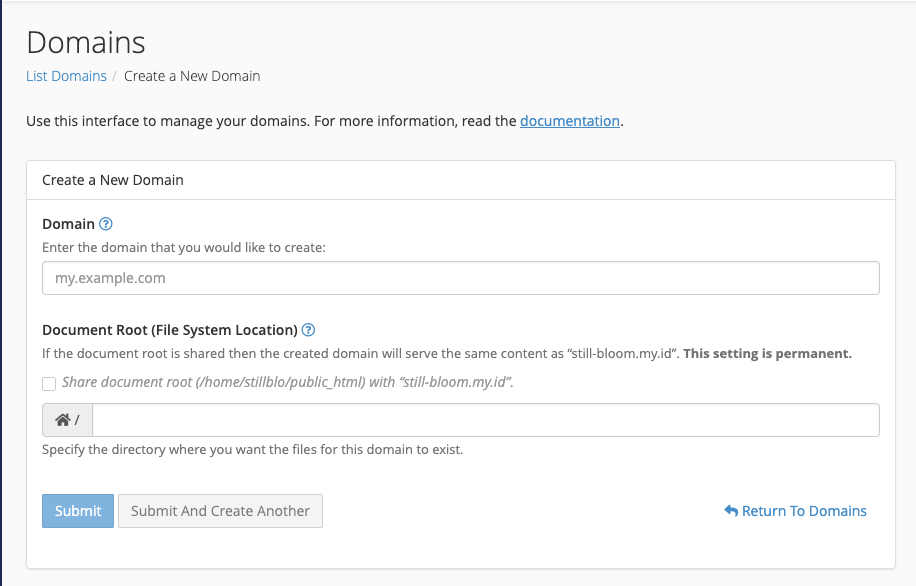Click the document root directory input
The image size is (916, 586).
click(485, 421)
